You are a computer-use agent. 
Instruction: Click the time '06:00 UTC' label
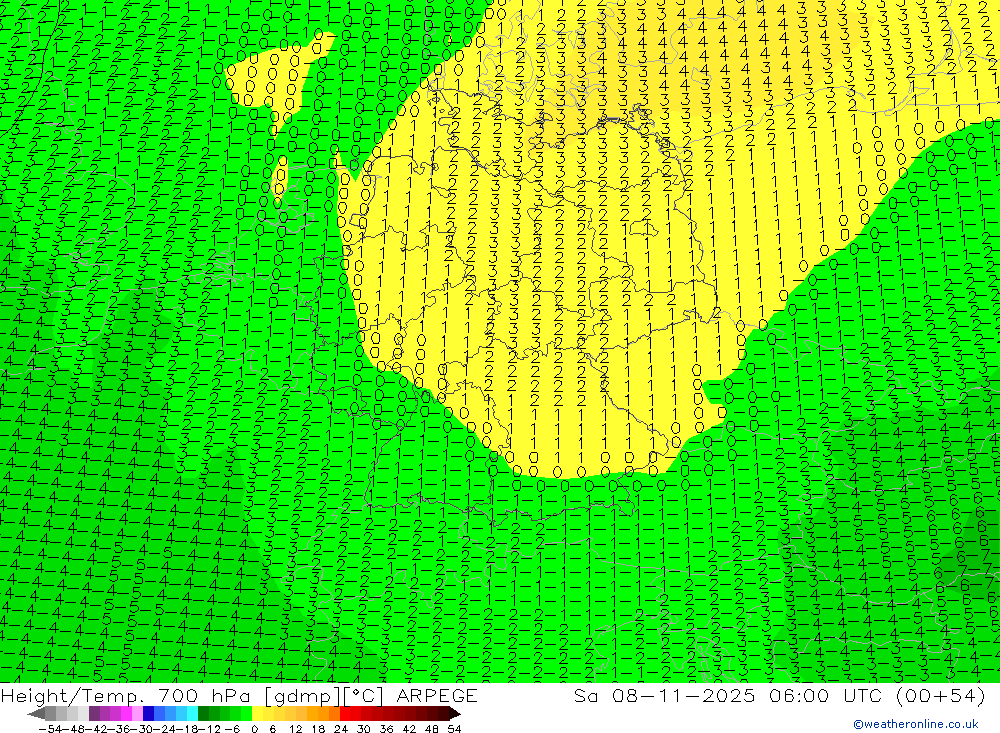[x=826, y=695]
